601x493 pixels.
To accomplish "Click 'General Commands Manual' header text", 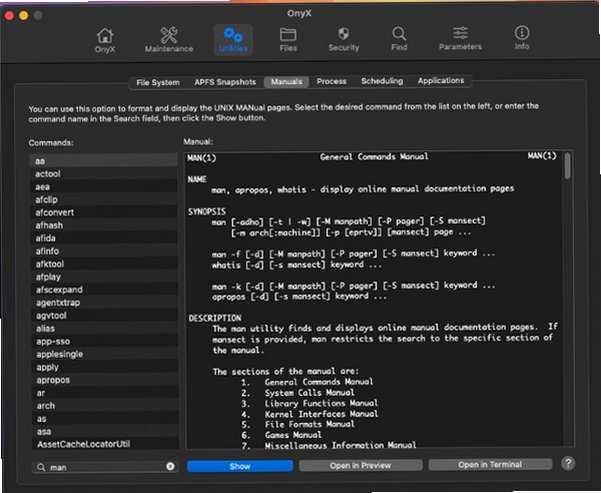I will [374, 156].
